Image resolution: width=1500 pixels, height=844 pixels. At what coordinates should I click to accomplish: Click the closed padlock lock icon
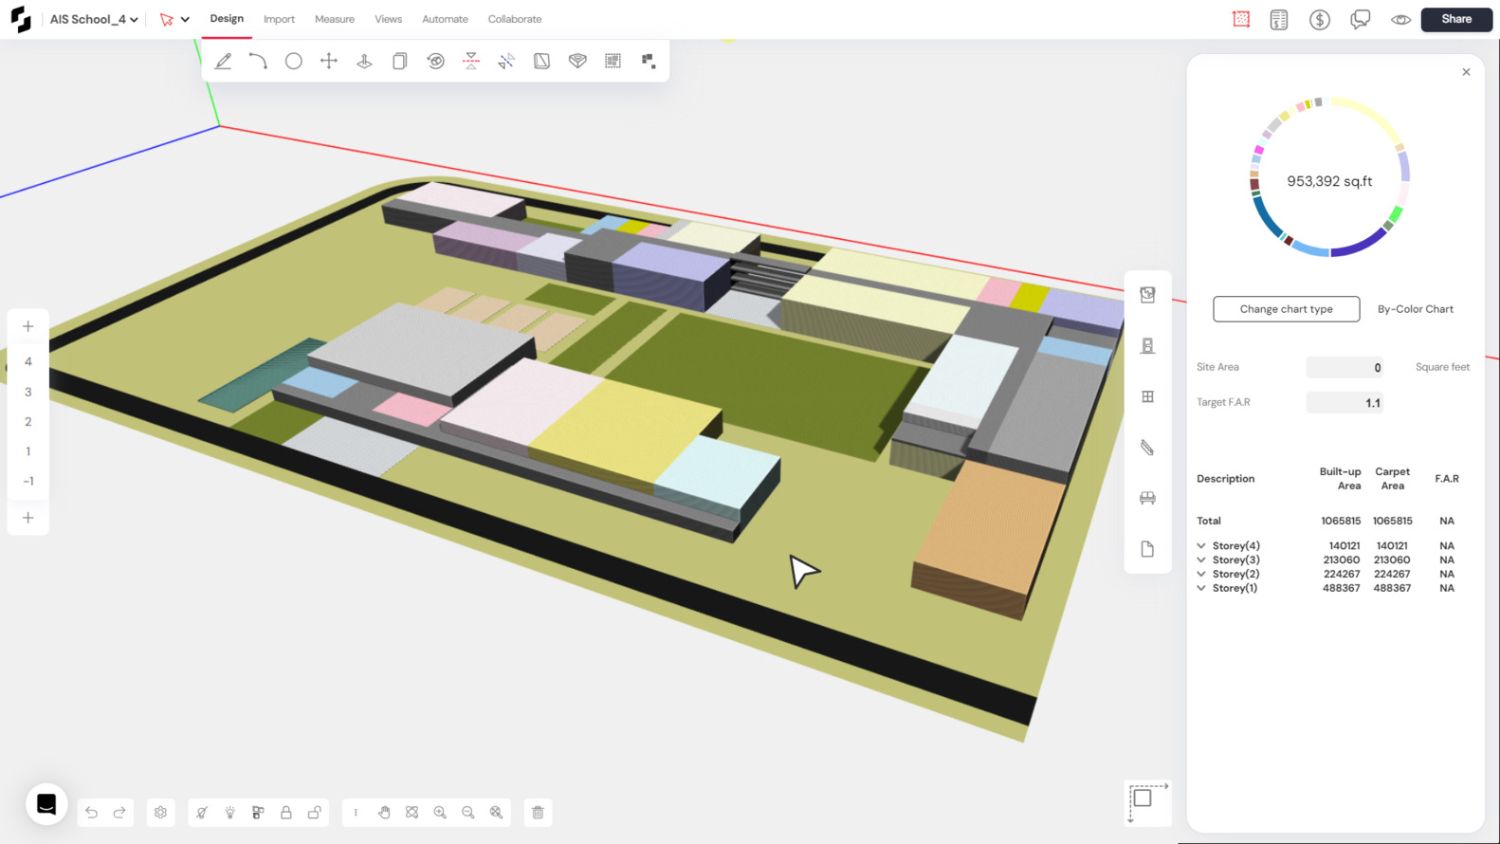[286, 812]
